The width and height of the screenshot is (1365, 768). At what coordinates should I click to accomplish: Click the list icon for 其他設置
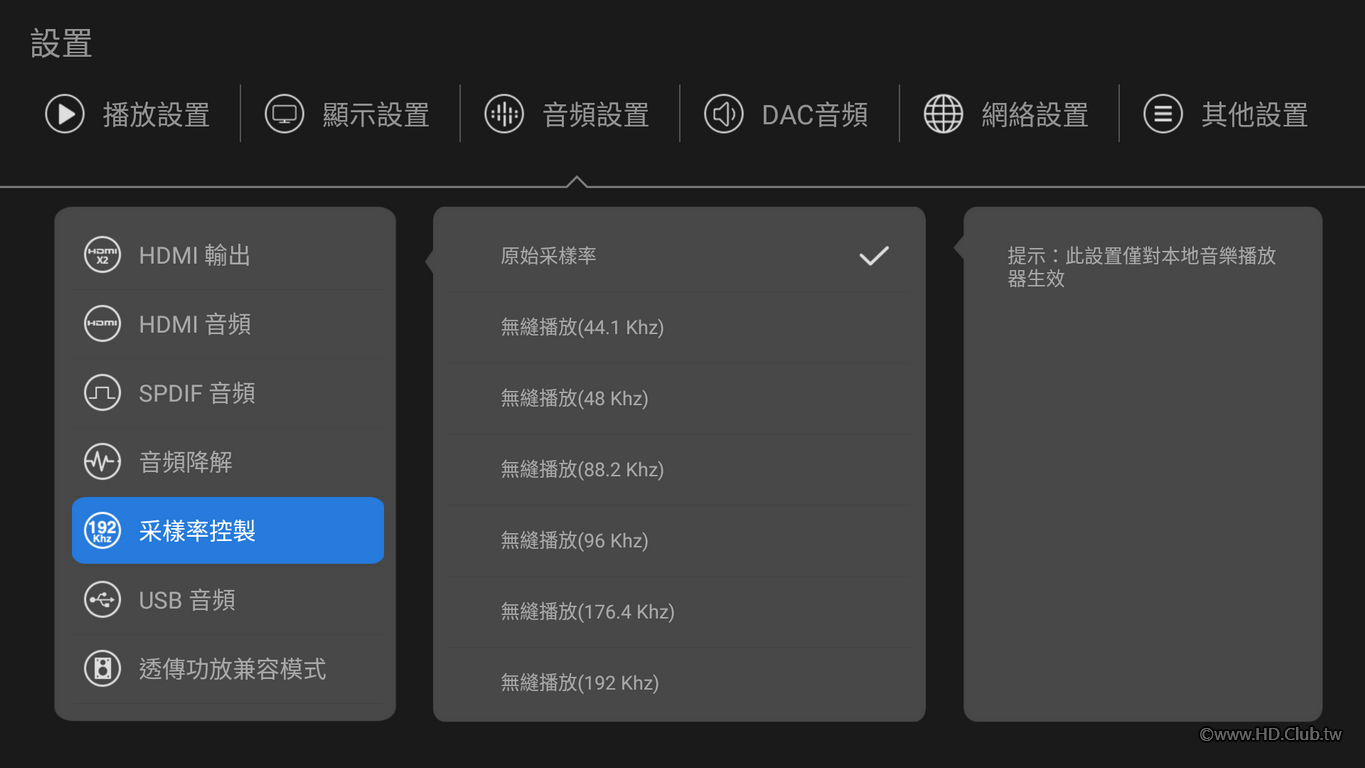1163,114
